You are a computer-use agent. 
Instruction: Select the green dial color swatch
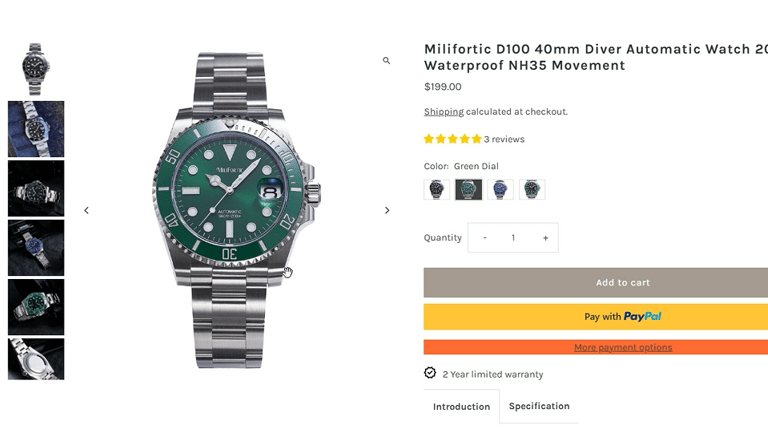click(469, 189)
